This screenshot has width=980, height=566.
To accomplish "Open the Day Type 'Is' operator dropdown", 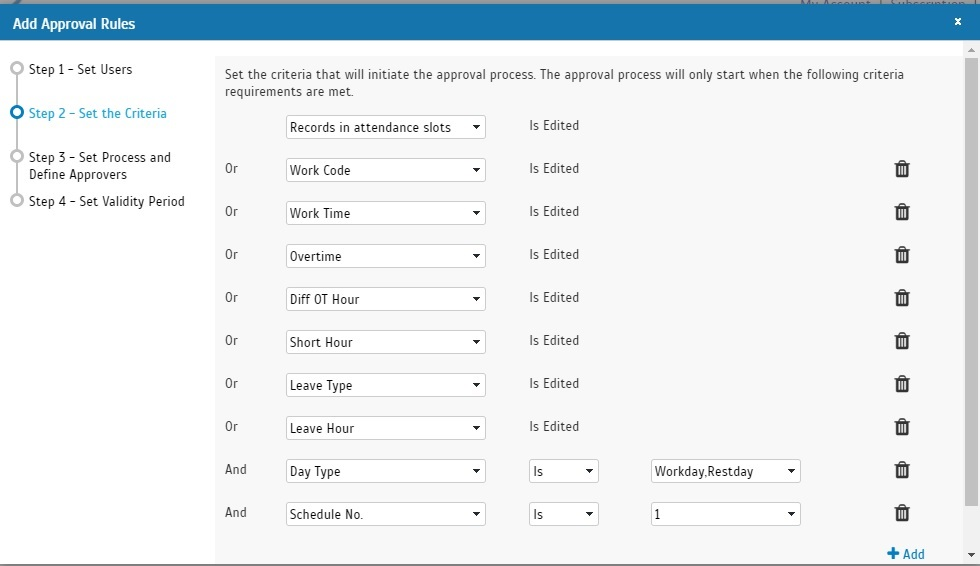I will [563, 471].
